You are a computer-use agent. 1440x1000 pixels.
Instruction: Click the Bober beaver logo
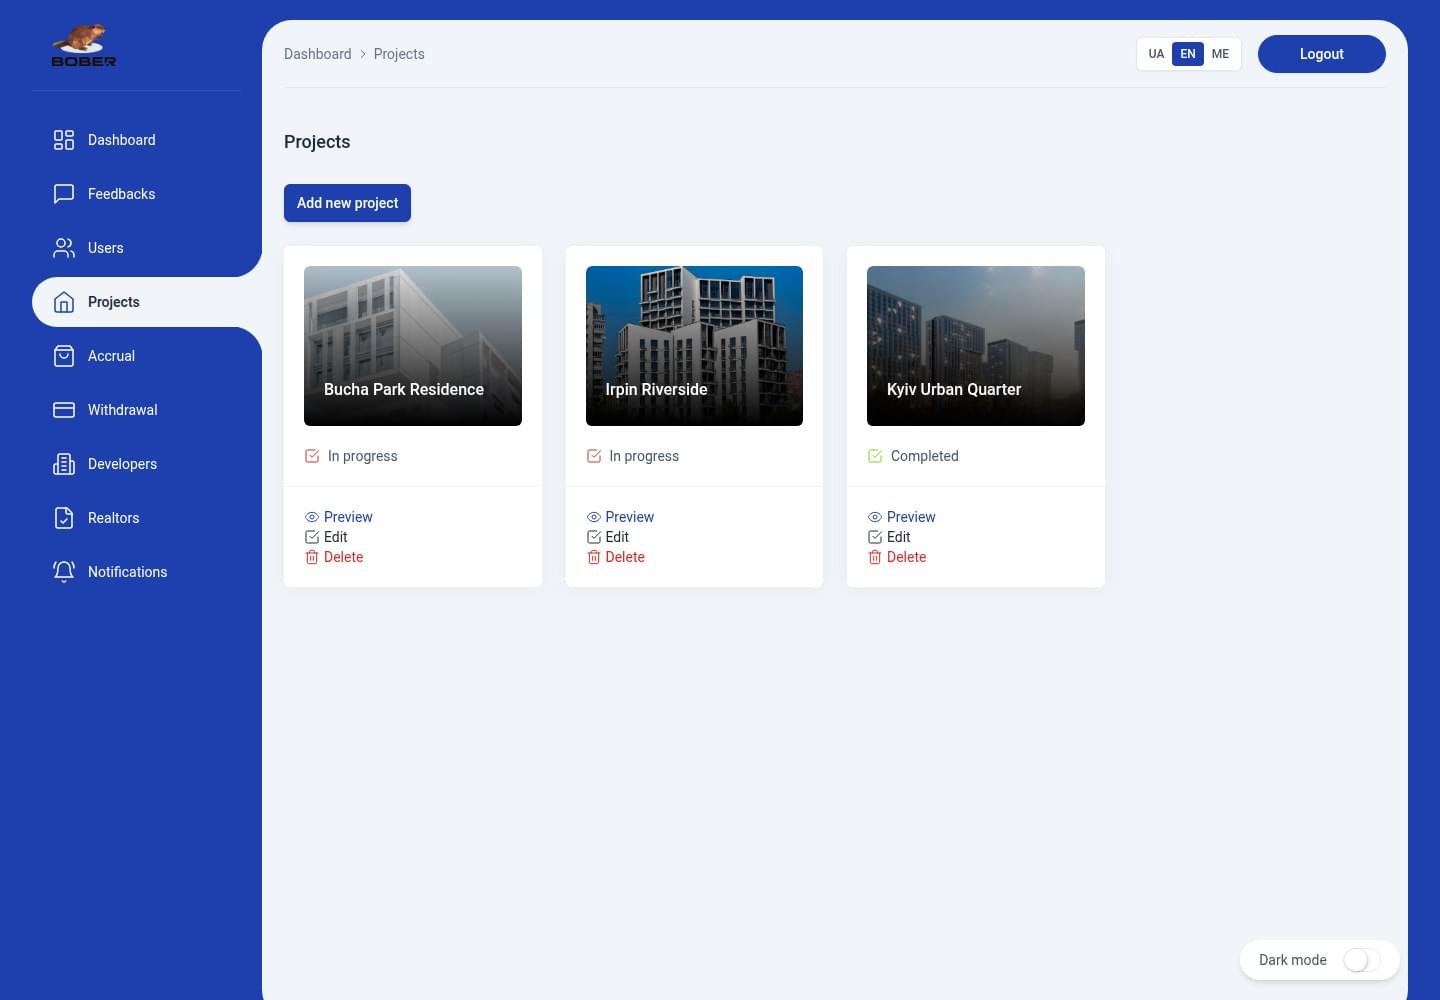click(84, 46)
